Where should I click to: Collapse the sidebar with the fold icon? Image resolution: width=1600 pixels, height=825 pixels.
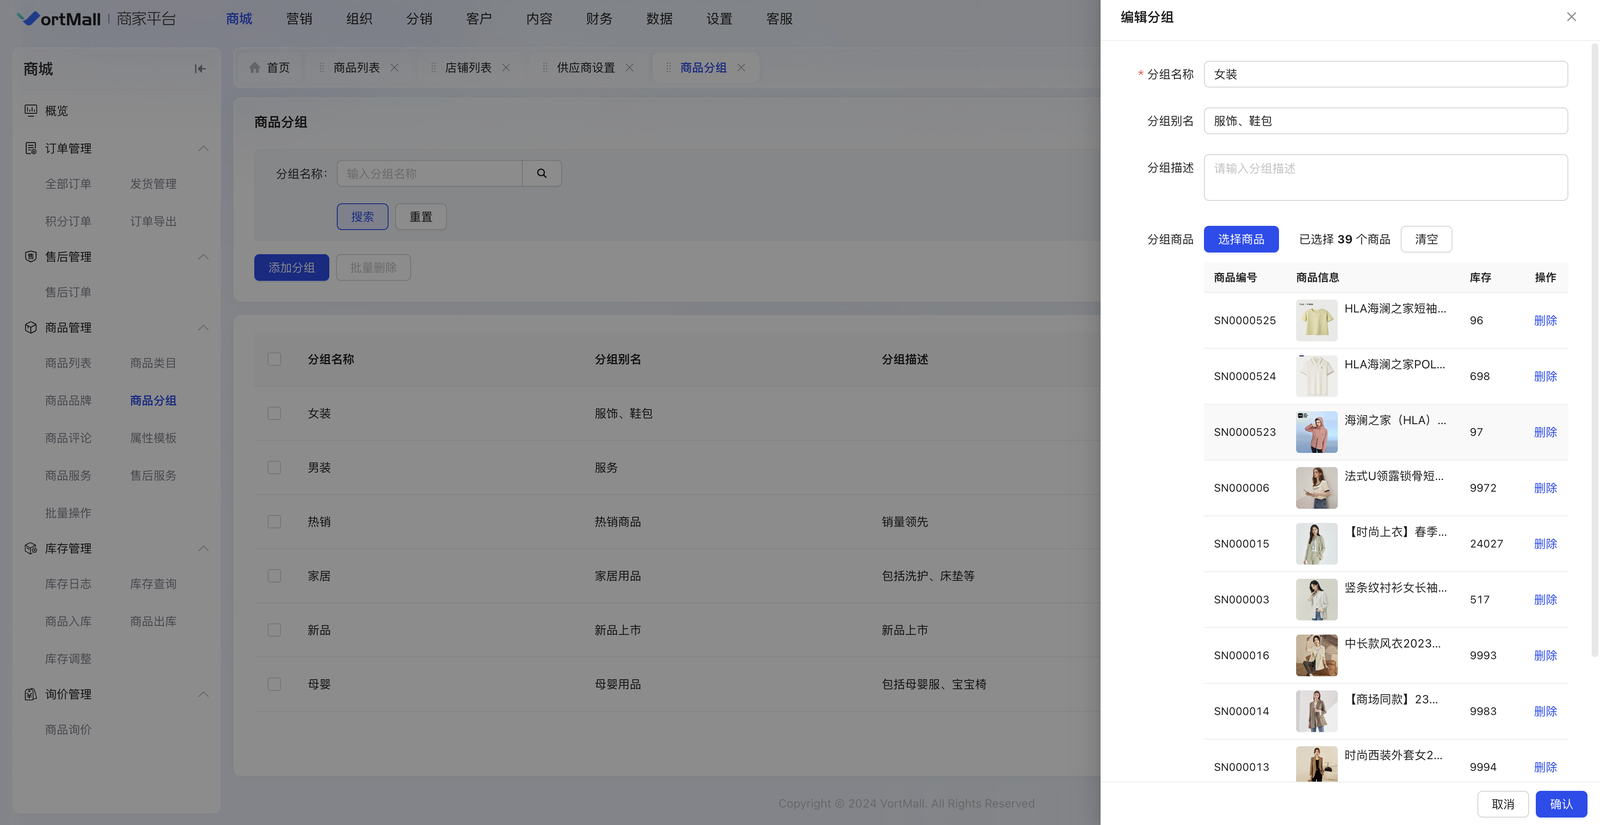point(200,69)
